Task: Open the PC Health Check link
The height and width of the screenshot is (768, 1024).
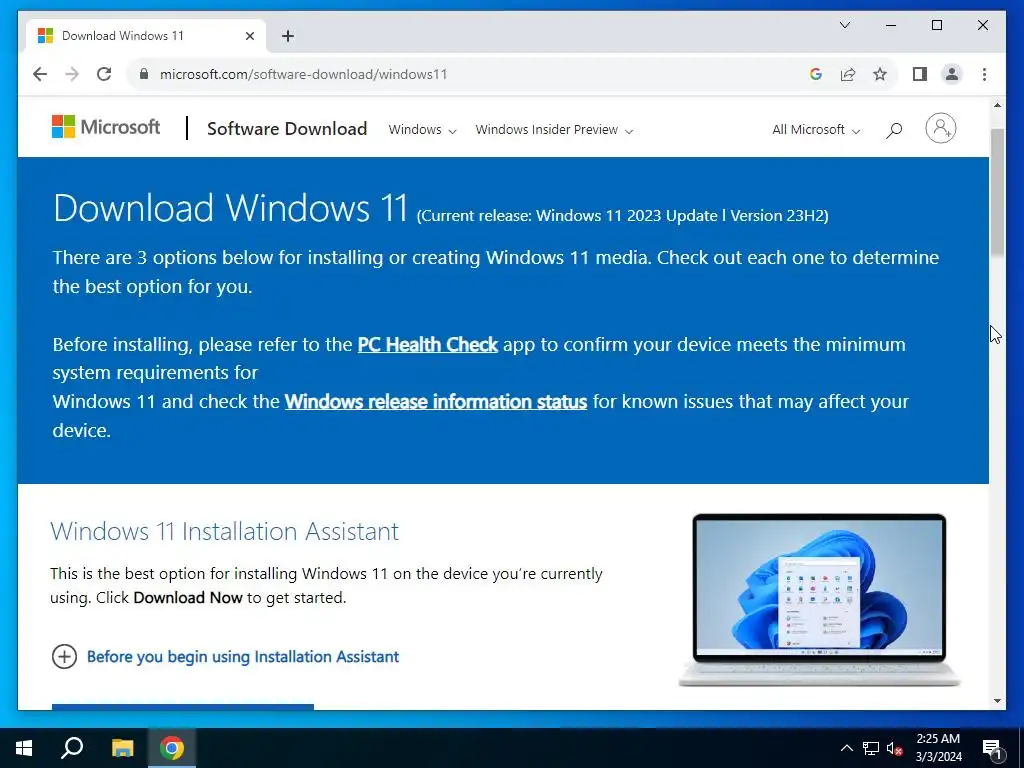Action: pos(428,344)
